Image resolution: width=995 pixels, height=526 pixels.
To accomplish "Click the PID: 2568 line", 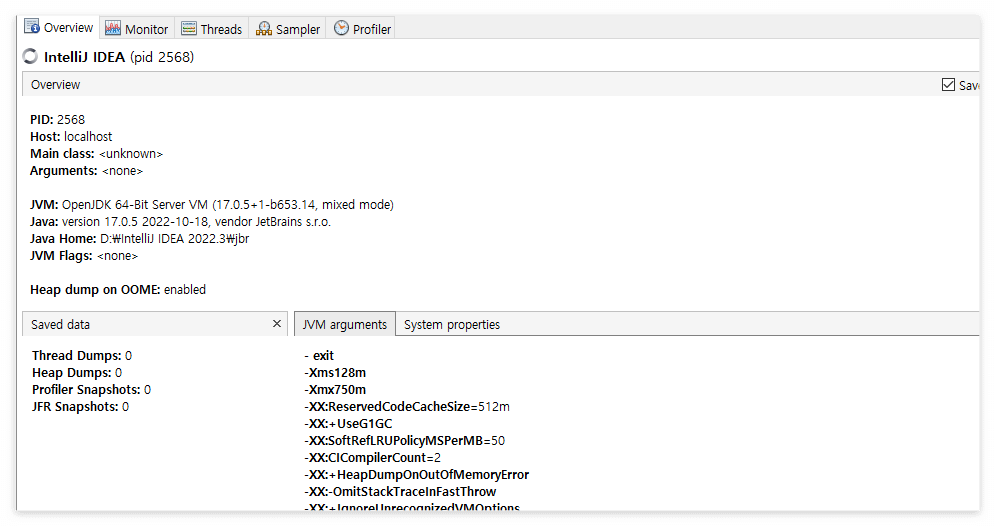I will pos(58,119).
